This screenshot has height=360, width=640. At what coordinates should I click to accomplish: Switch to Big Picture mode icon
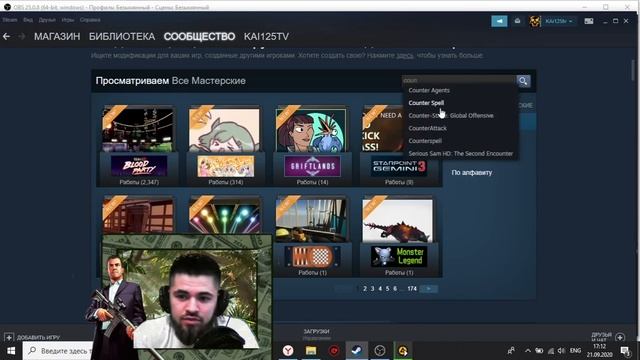[589, 21]
